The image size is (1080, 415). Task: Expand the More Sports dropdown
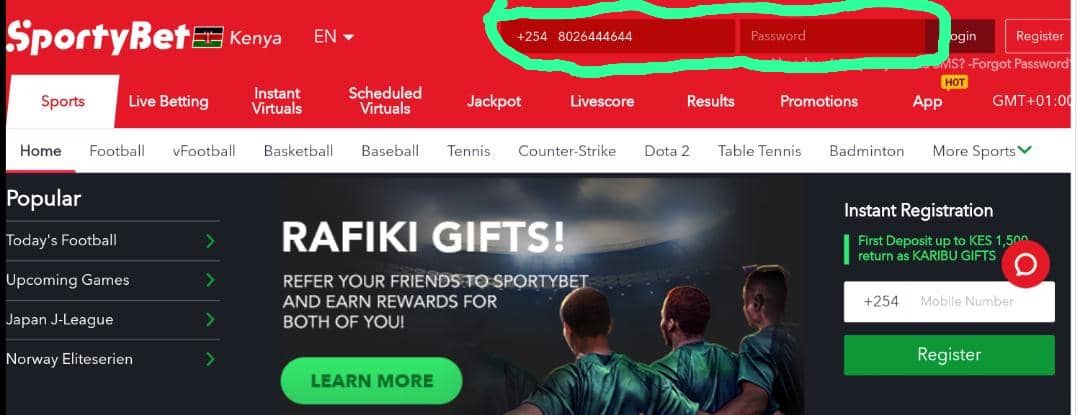(x=982, y=151)
